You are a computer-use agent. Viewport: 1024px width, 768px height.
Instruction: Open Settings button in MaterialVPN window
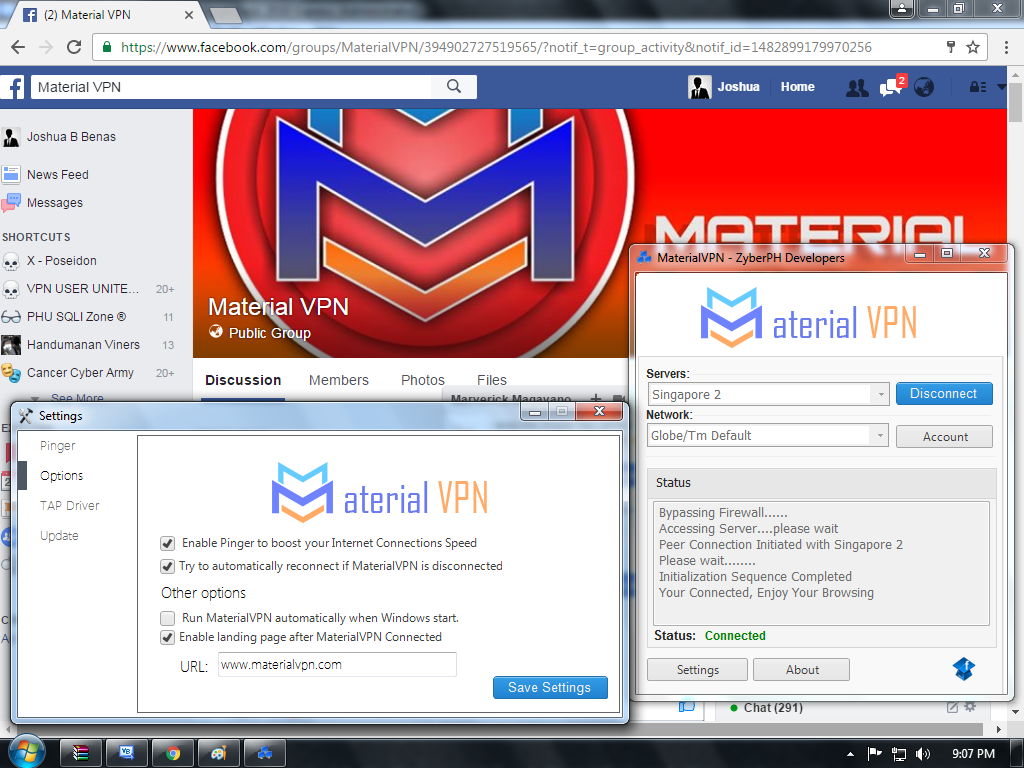point(697,670)
